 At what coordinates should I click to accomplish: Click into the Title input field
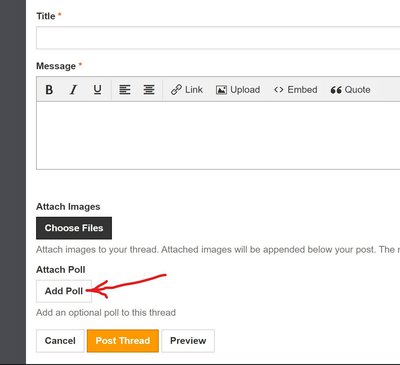point(218,38)
